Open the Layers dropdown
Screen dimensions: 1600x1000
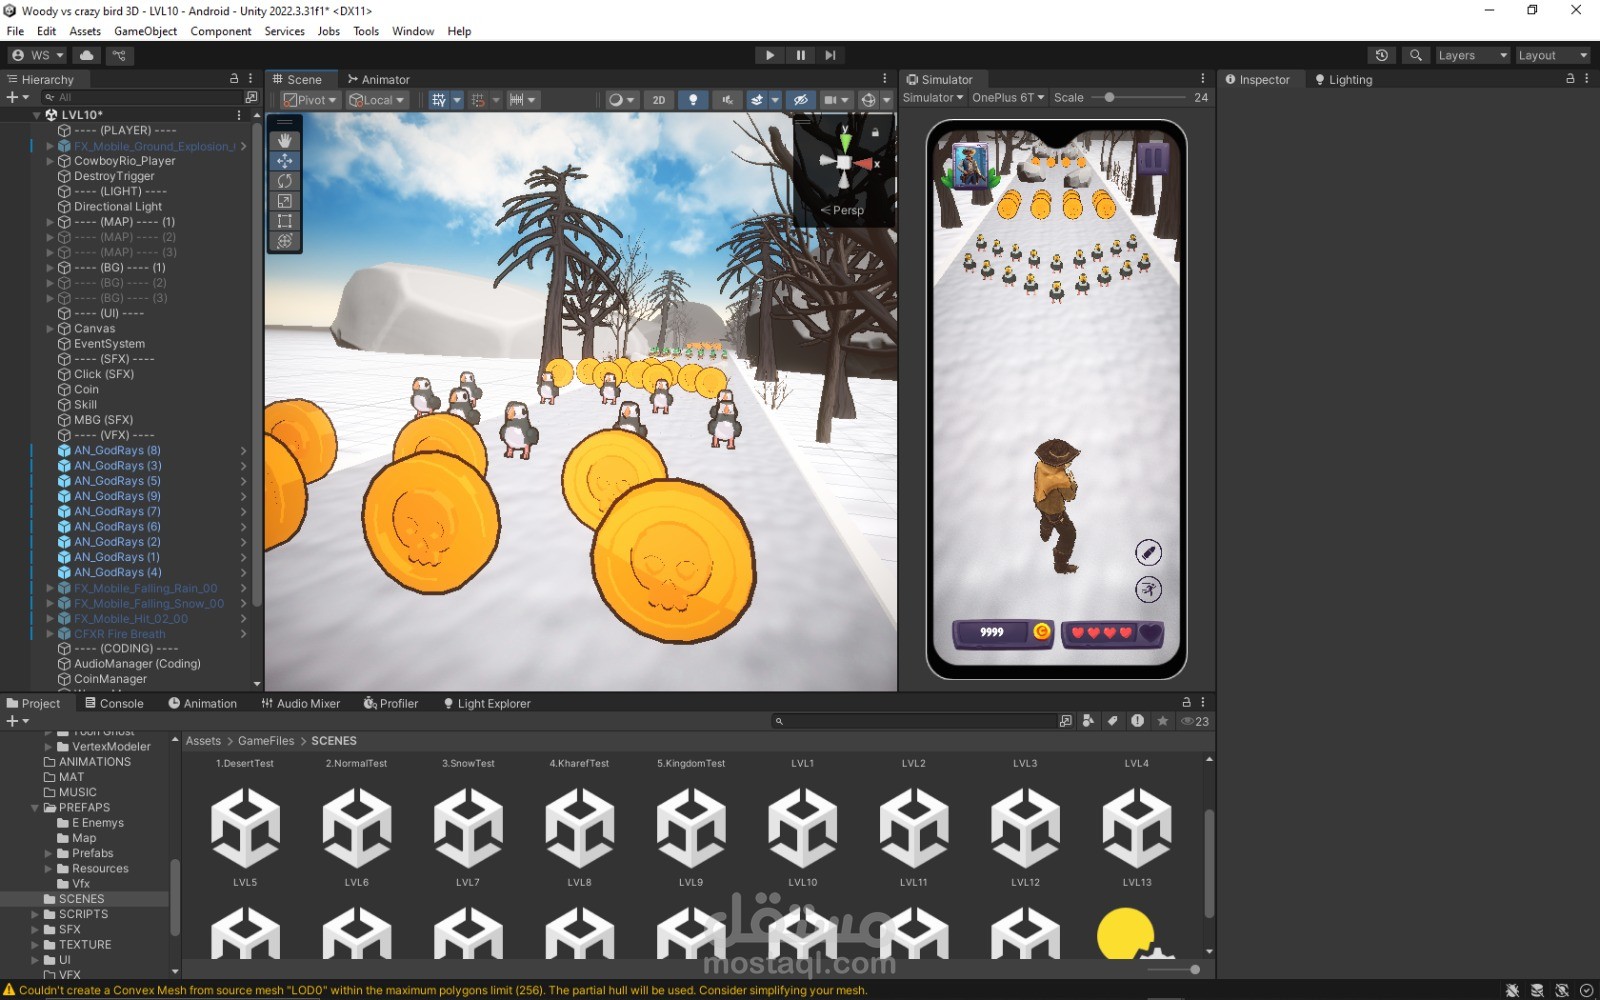click(x=1472, y=55)
